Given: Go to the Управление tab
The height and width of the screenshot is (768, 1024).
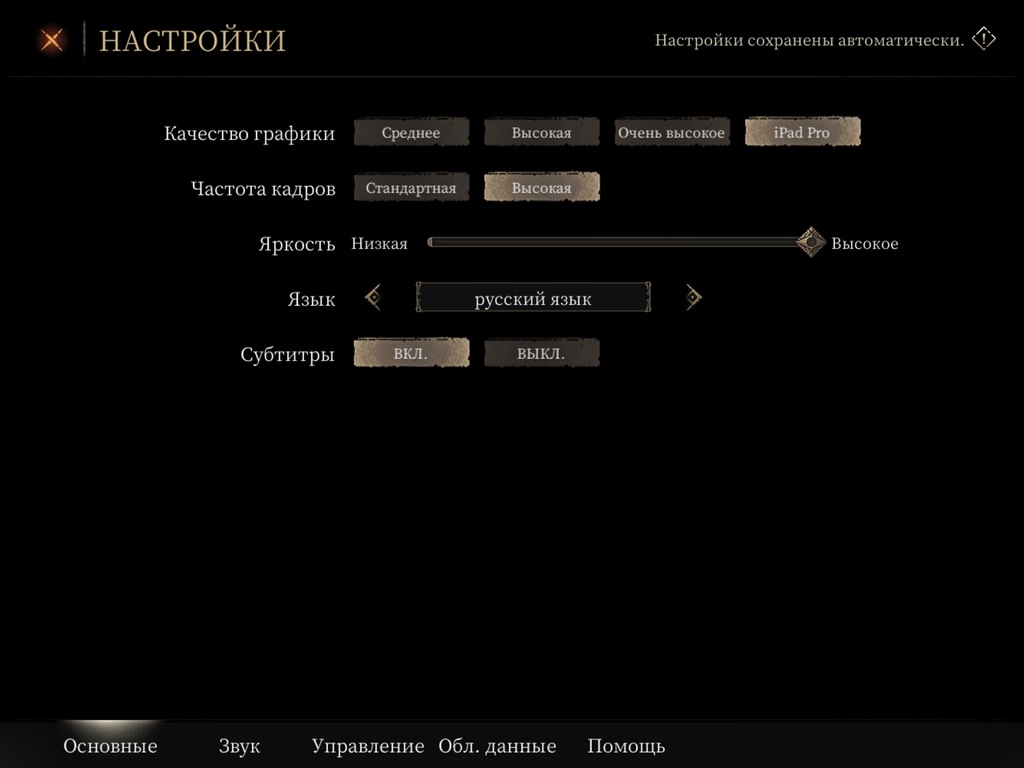Looking at the screenshot, I should [x=368, y=746].
